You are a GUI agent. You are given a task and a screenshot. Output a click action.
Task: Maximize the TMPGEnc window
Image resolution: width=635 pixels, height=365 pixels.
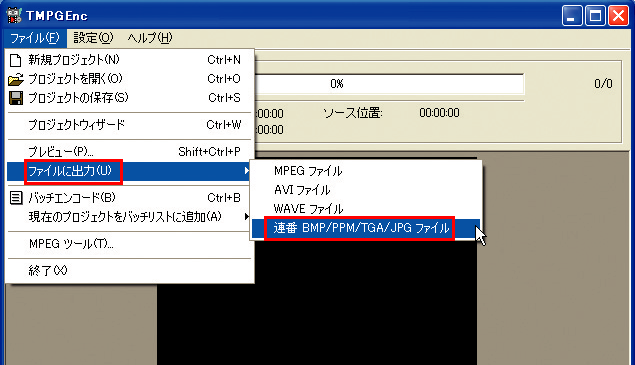point(595,16)
